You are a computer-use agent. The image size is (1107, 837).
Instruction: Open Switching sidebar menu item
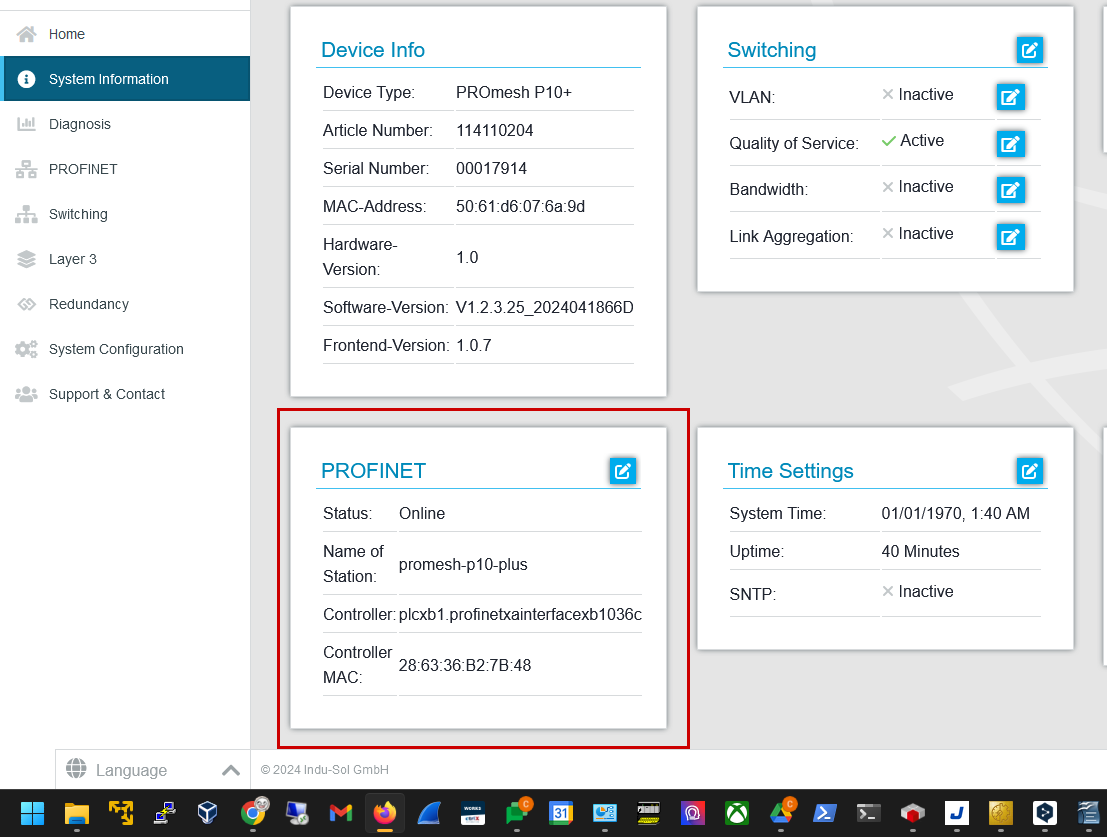click(x=125, y=214)
